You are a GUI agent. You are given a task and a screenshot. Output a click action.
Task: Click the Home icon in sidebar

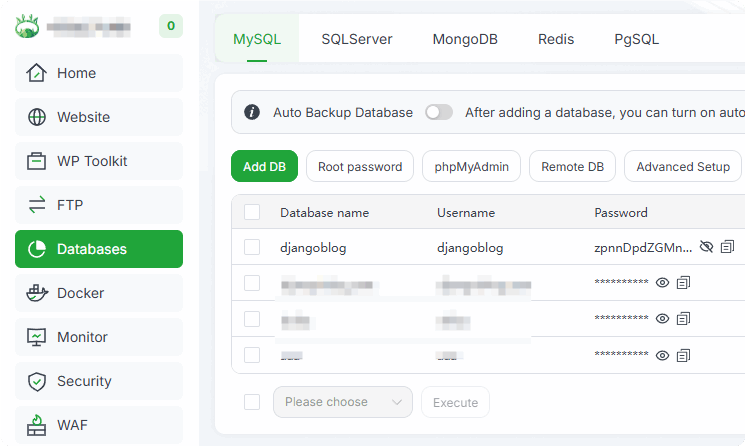[x=37, y=73]
